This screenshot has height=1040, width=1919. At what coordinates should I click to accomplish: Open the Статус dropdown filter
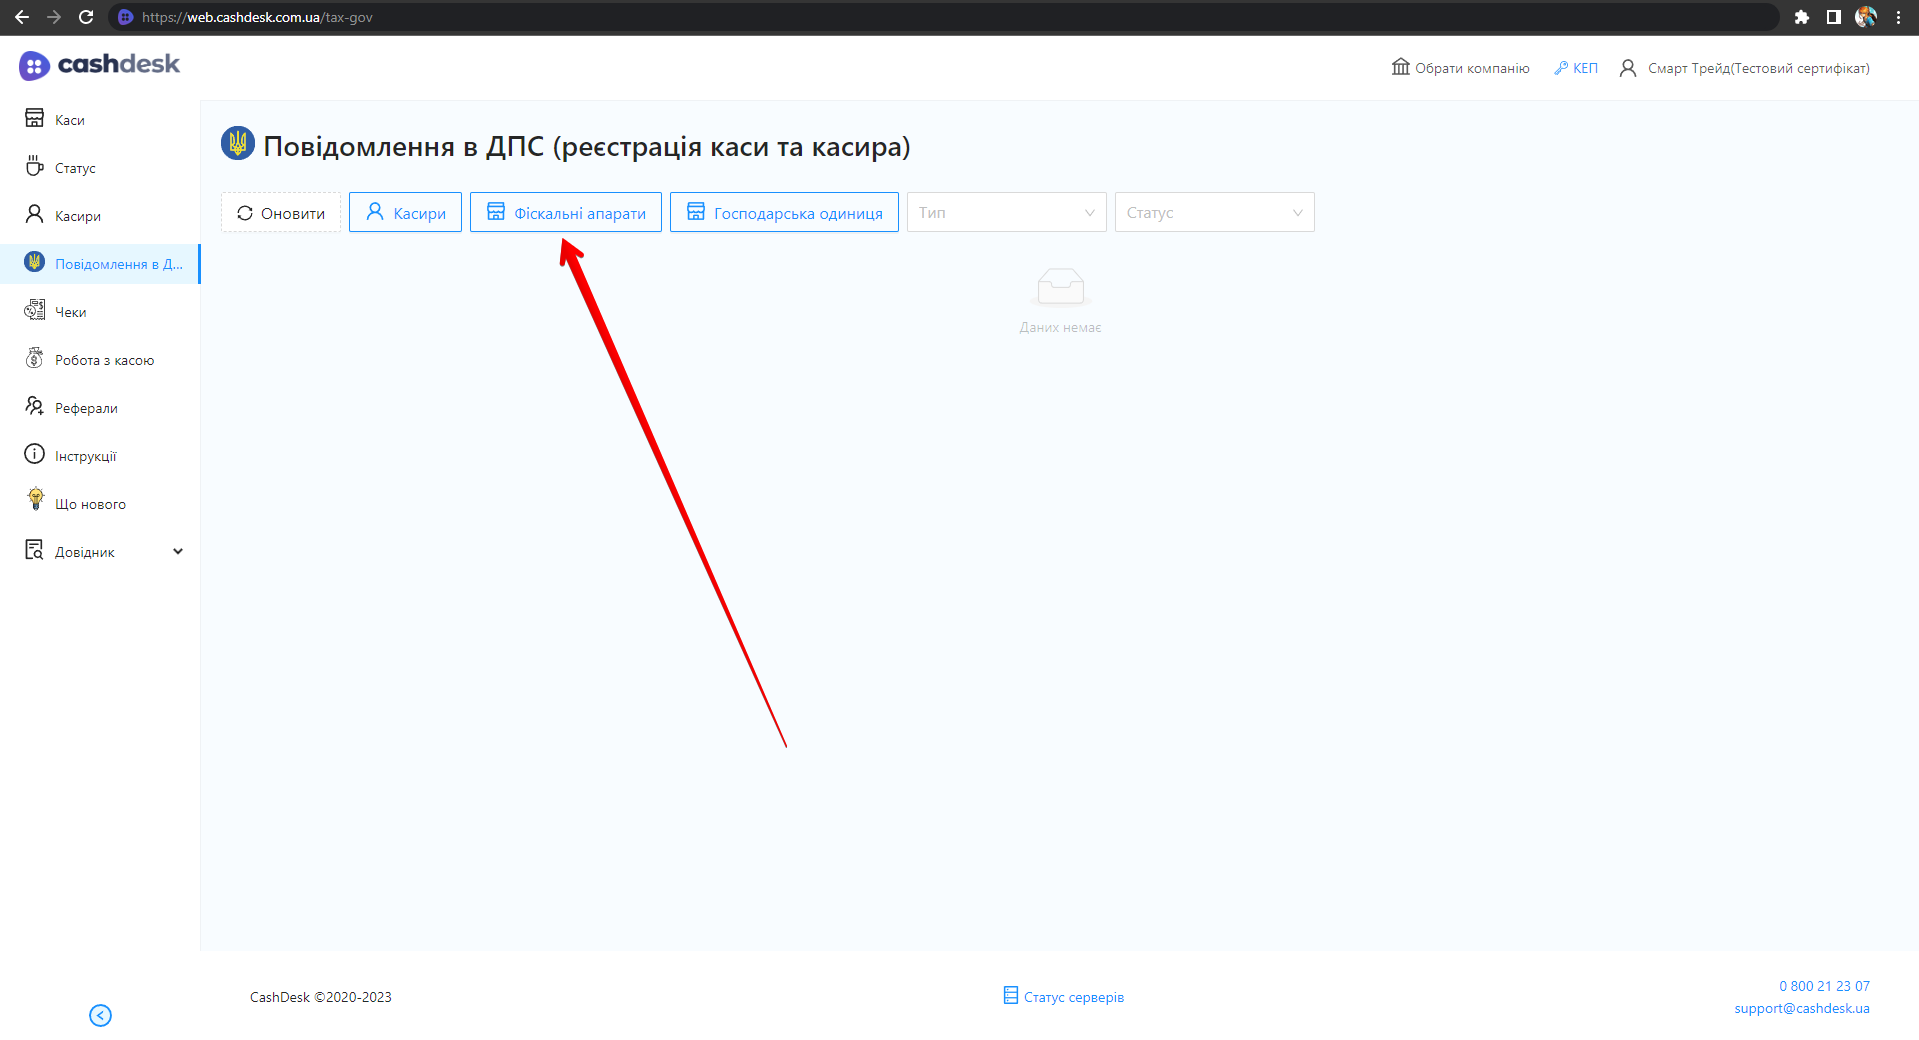[1214, 212]
